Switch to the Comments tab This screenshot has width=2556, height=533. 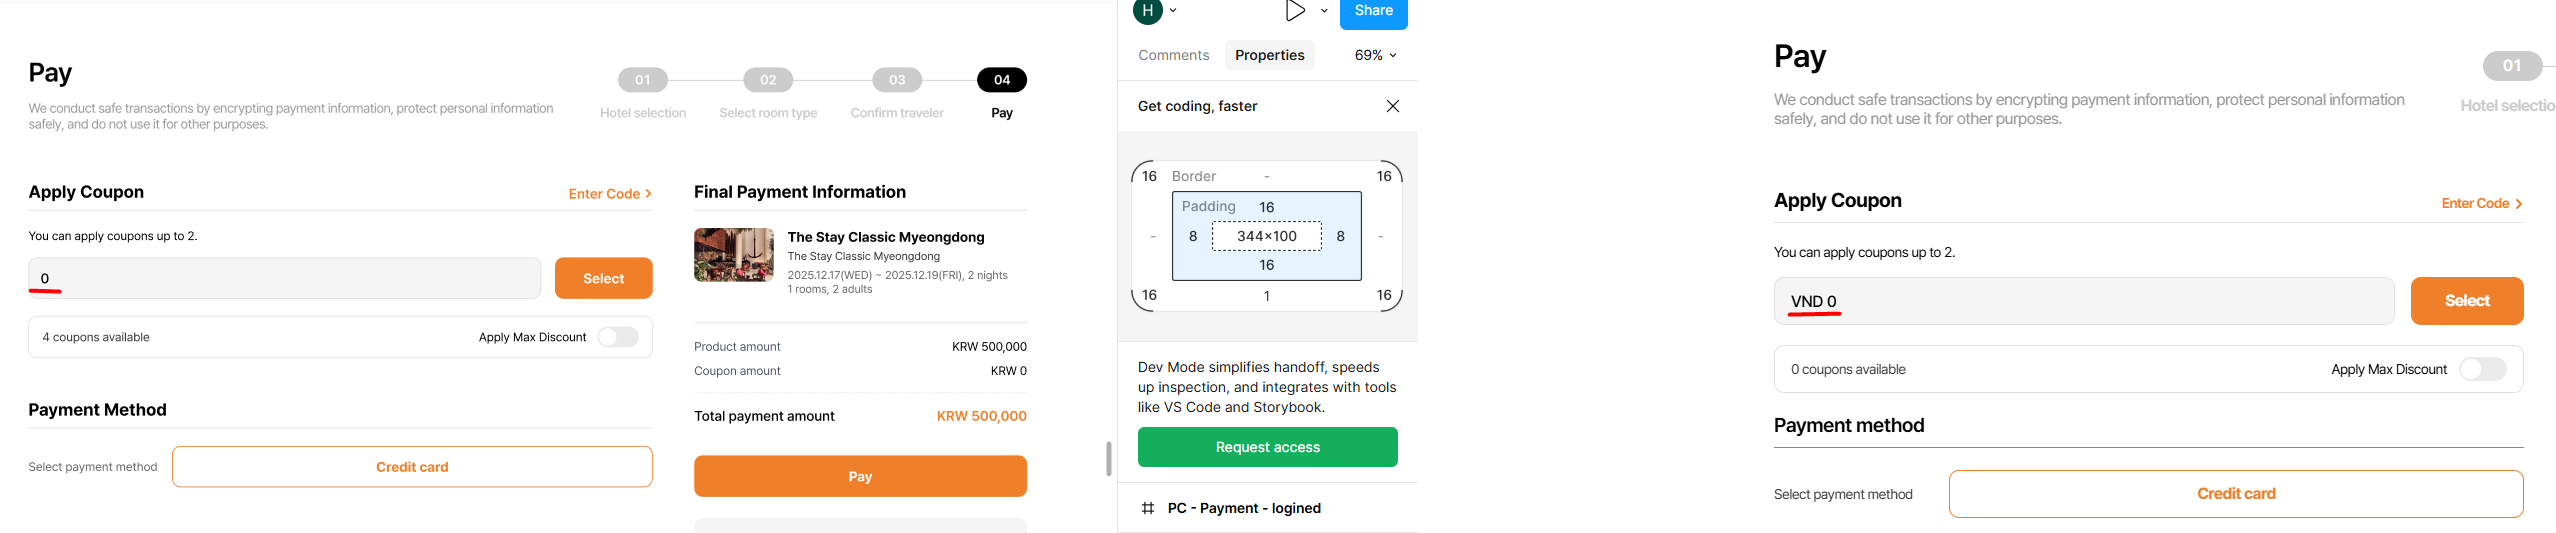tap(1173, 55)
